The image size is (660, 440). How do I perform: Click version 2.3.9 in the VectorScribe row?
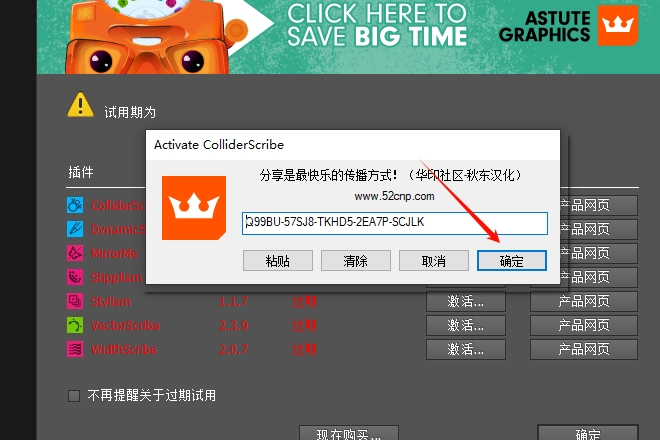pos(233,325)
